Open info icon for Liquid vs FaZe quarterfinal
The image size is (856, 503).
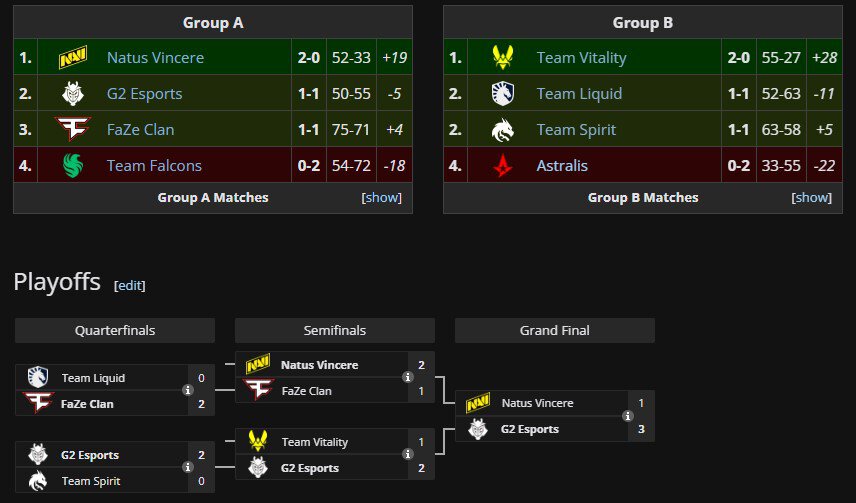pyautogui.click(x=188, y=390)
